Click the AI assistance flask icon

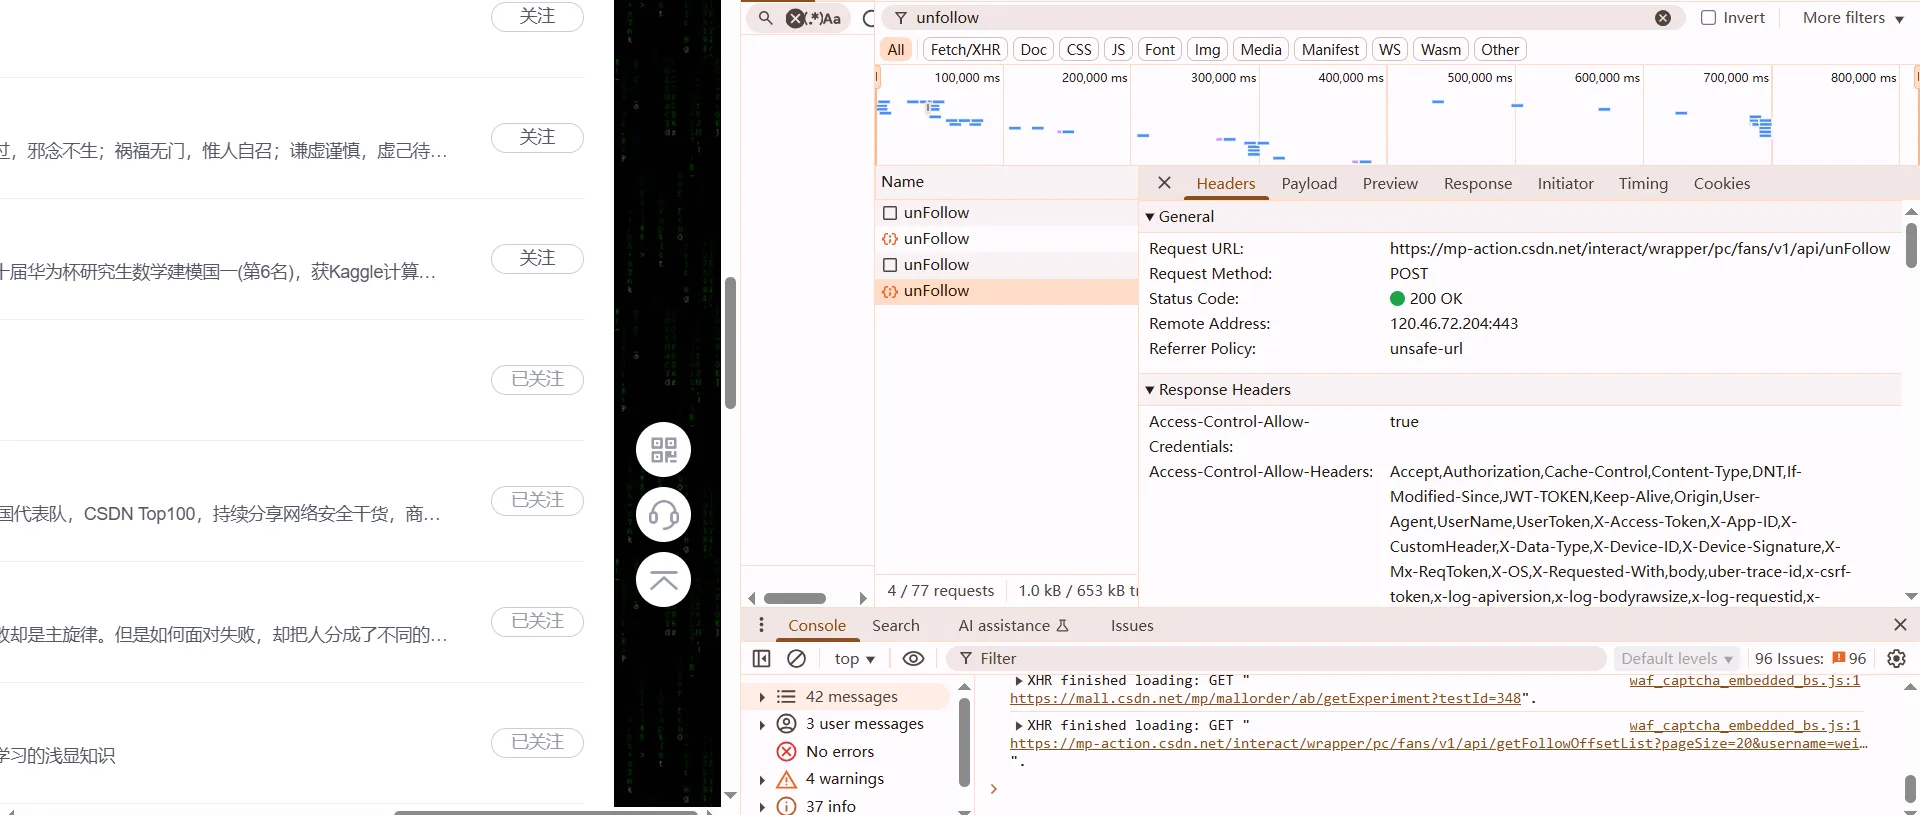[1062, 626]
